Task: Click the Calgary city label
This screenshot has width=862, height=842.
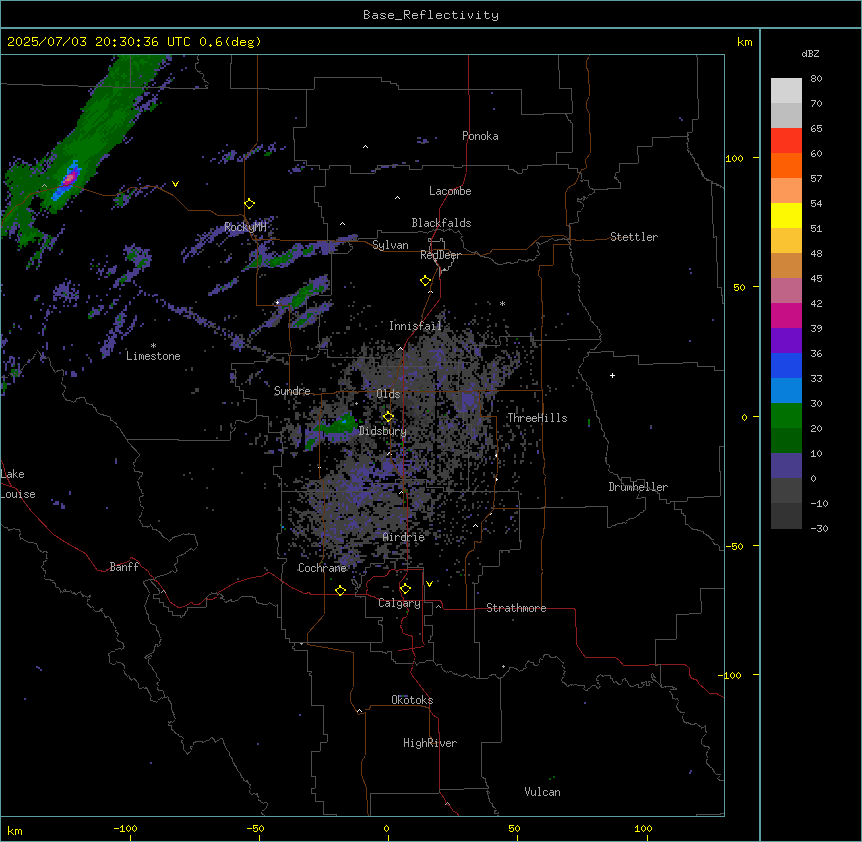Action: 399,603
